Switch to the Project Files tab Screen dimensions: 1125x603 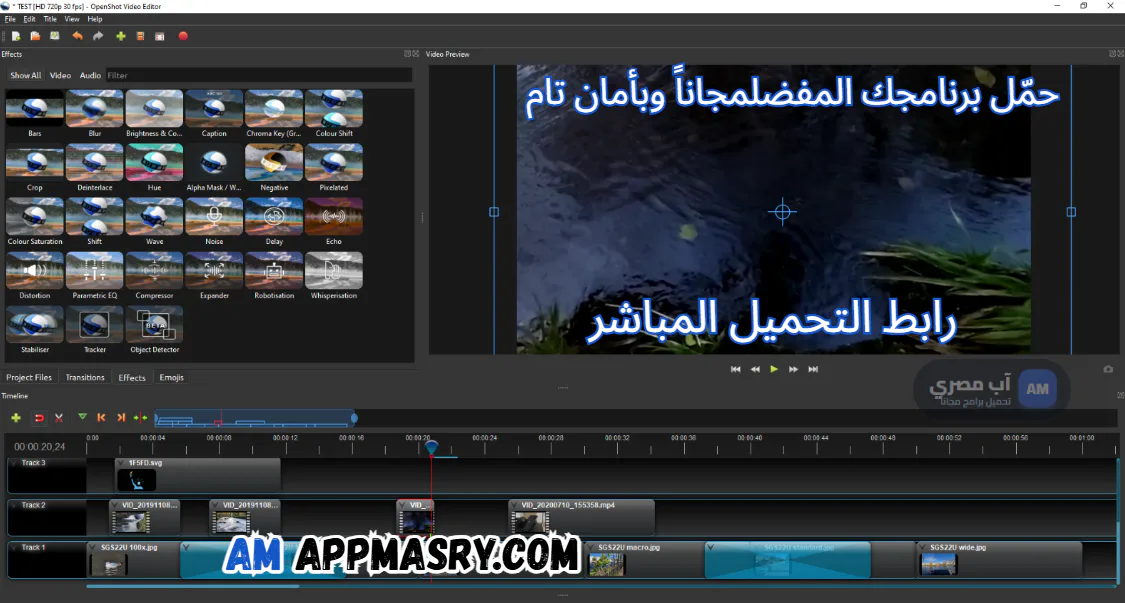29,378
